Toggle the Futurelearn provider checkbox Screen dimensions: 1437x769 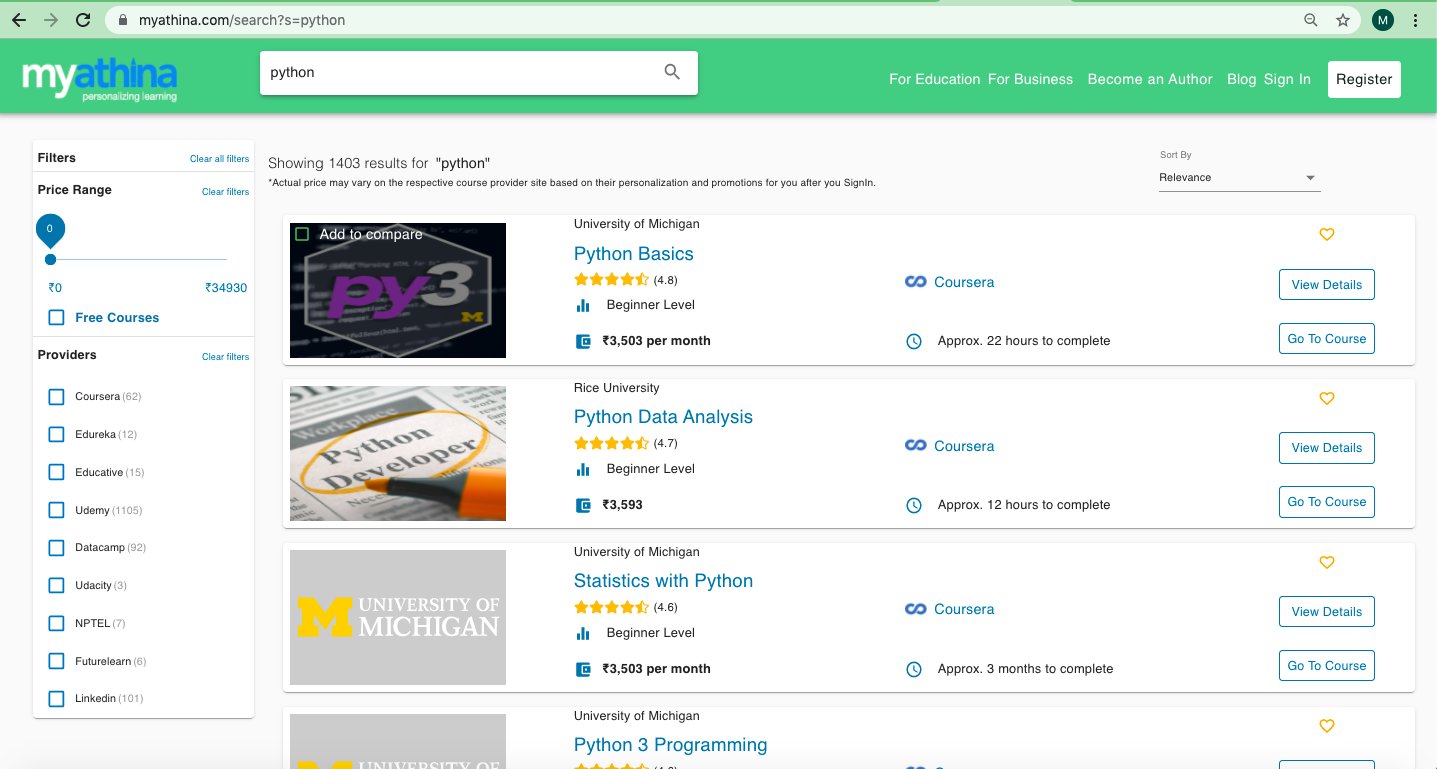pos(57,661)
